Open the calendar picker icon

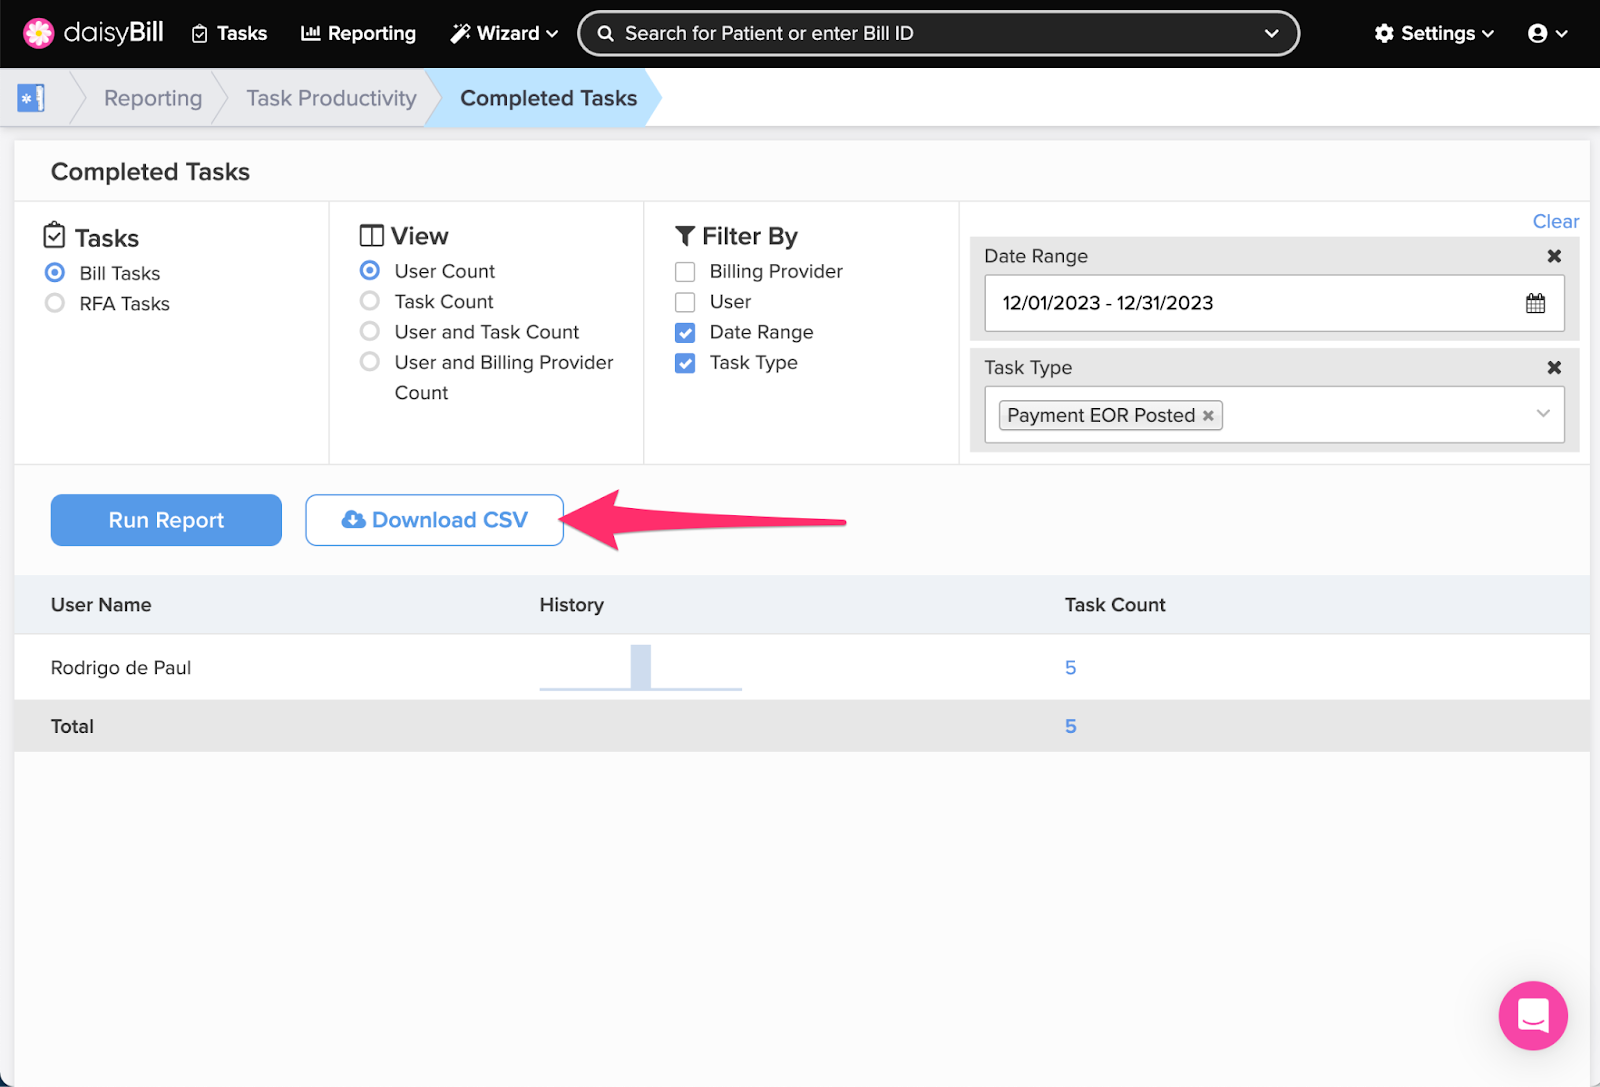pos(1535,303)
